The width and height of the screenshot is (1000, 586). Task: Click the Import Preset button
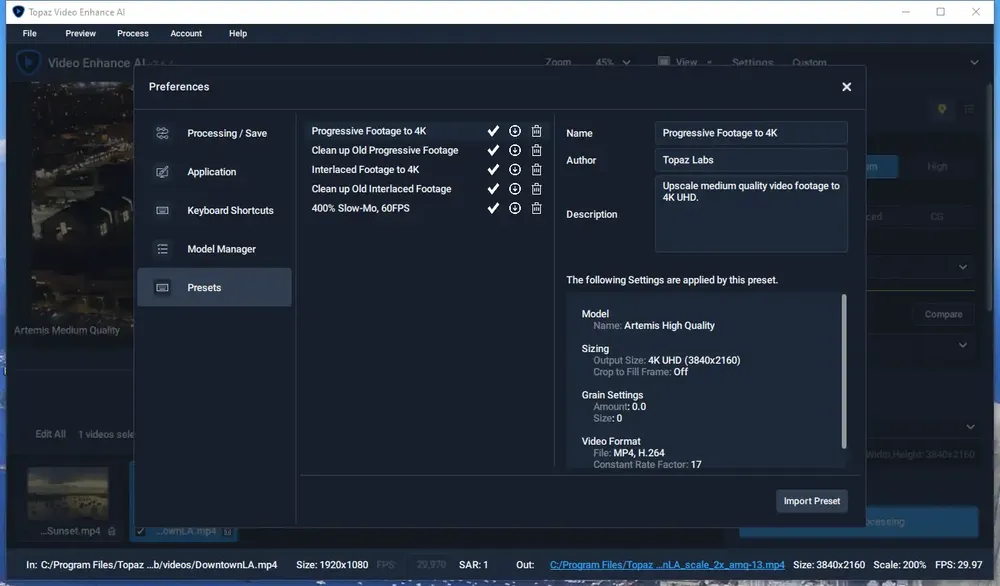tap(811, 501)
